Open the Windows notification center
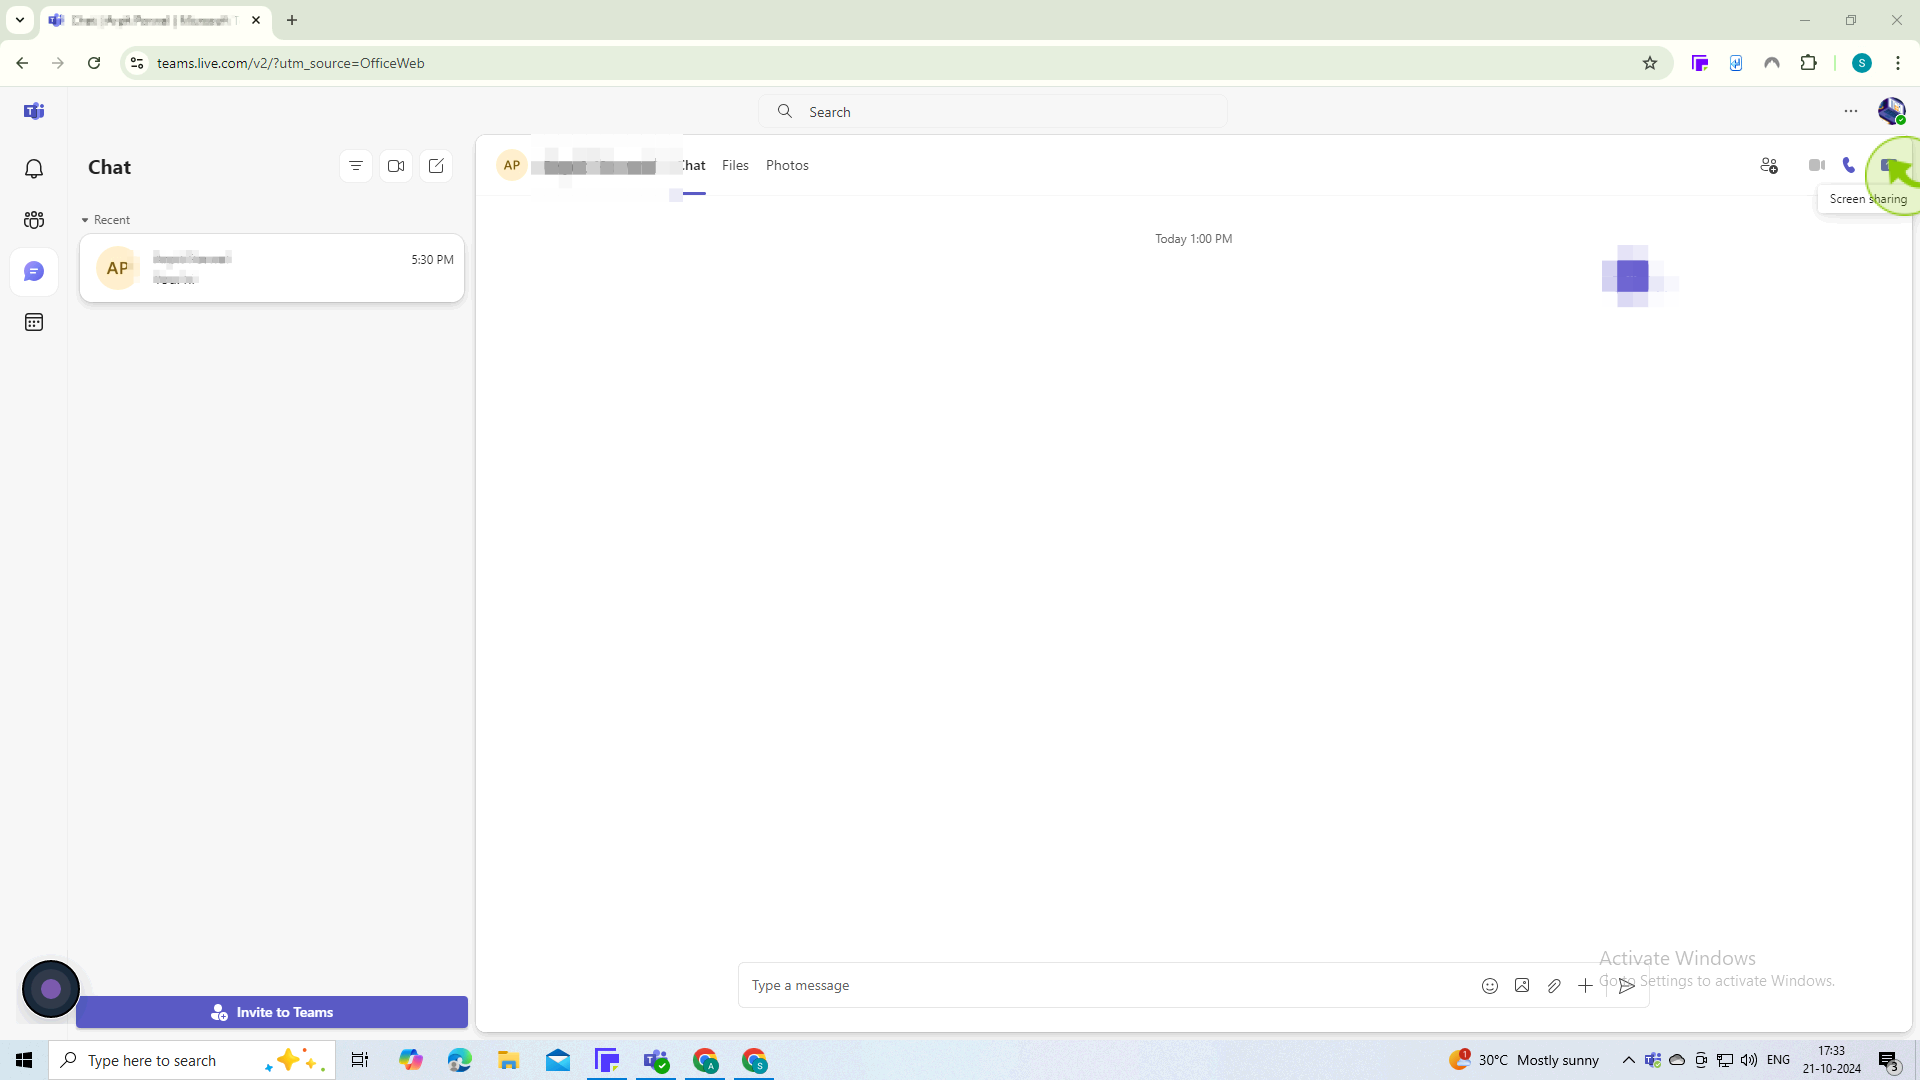 point(1889,1060)
